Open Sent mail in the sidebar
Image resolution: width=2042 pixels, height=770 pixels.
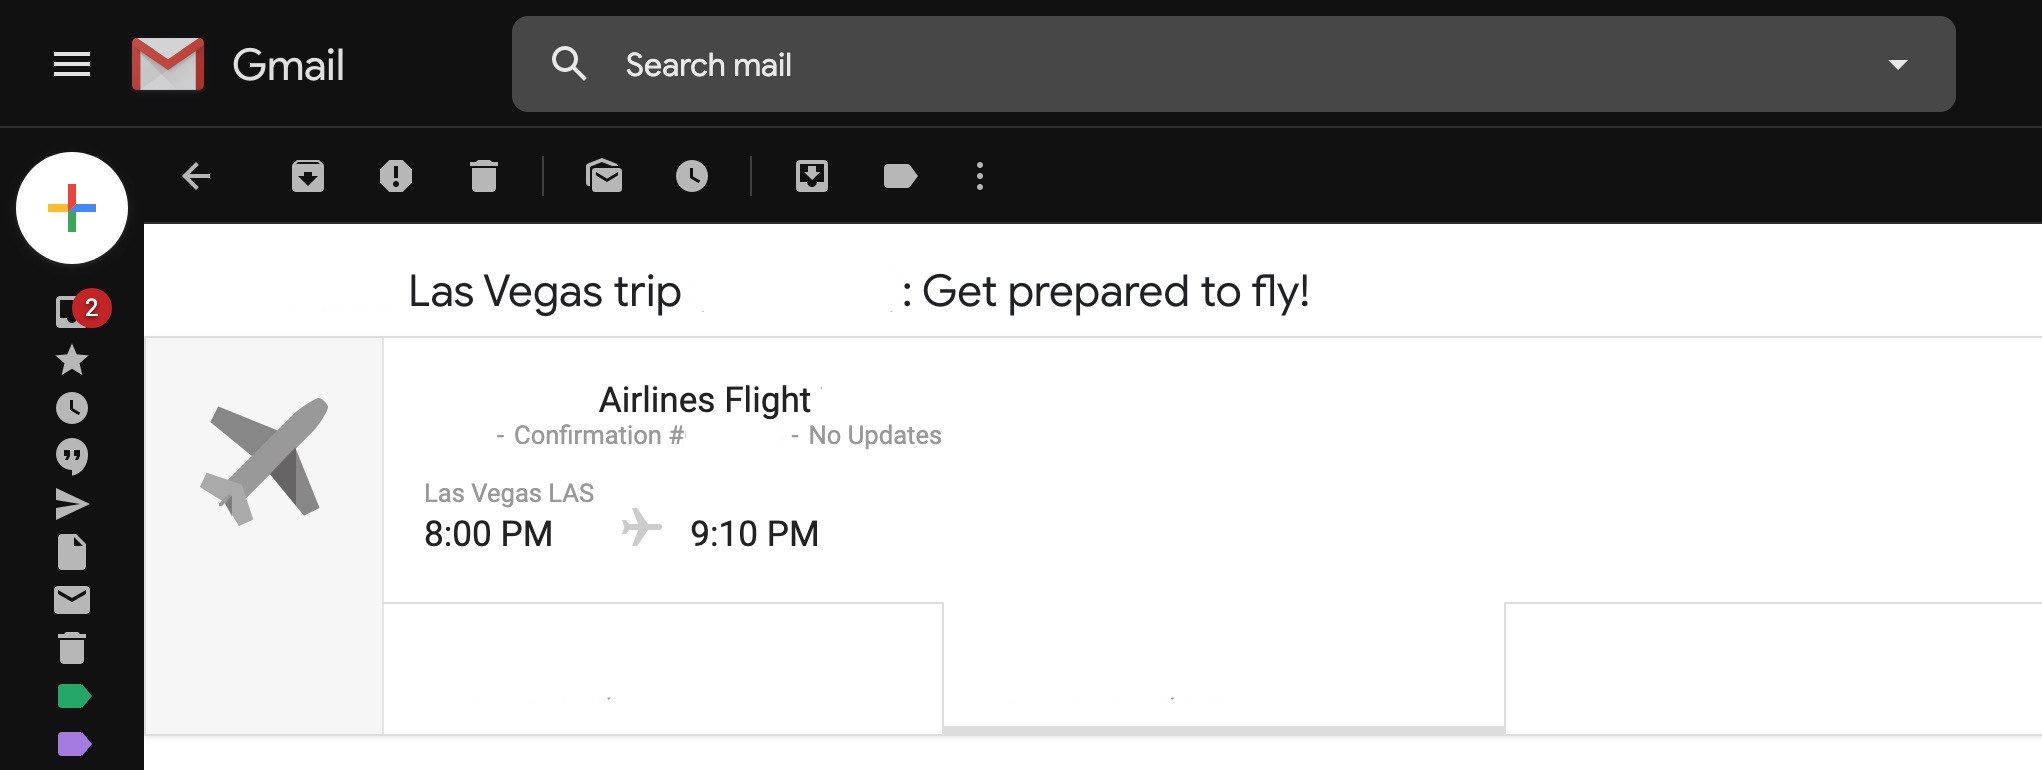[71, 504]
